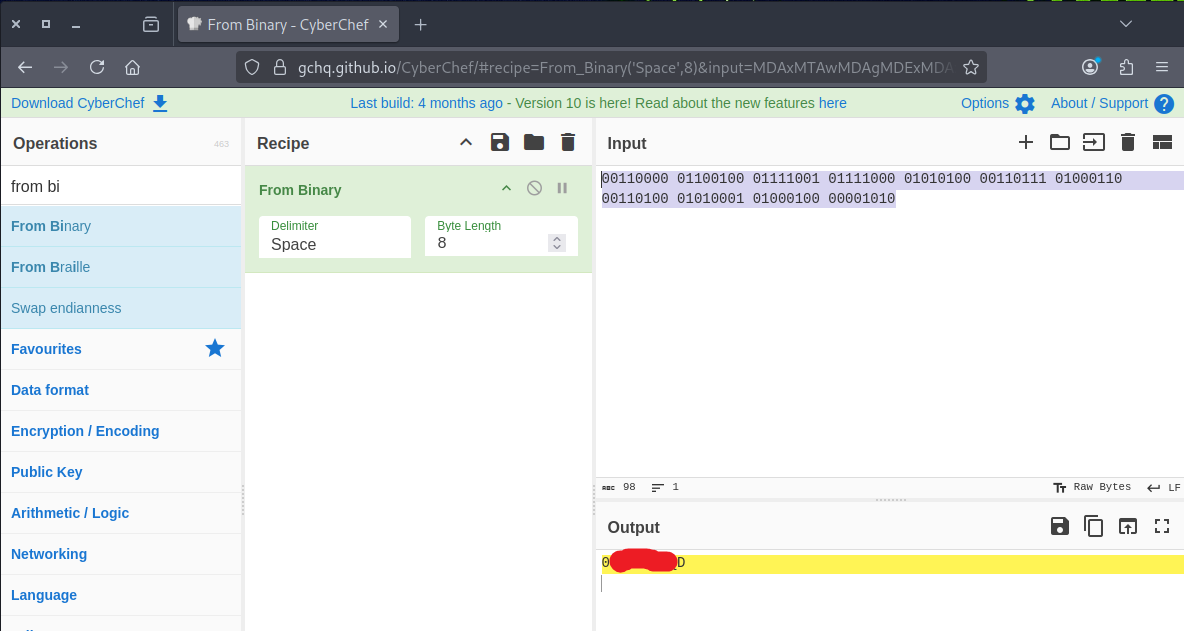Viewport: 1184px width, 631px height.
Task: Set a breakpoint on From Binary
Action: 562,189
